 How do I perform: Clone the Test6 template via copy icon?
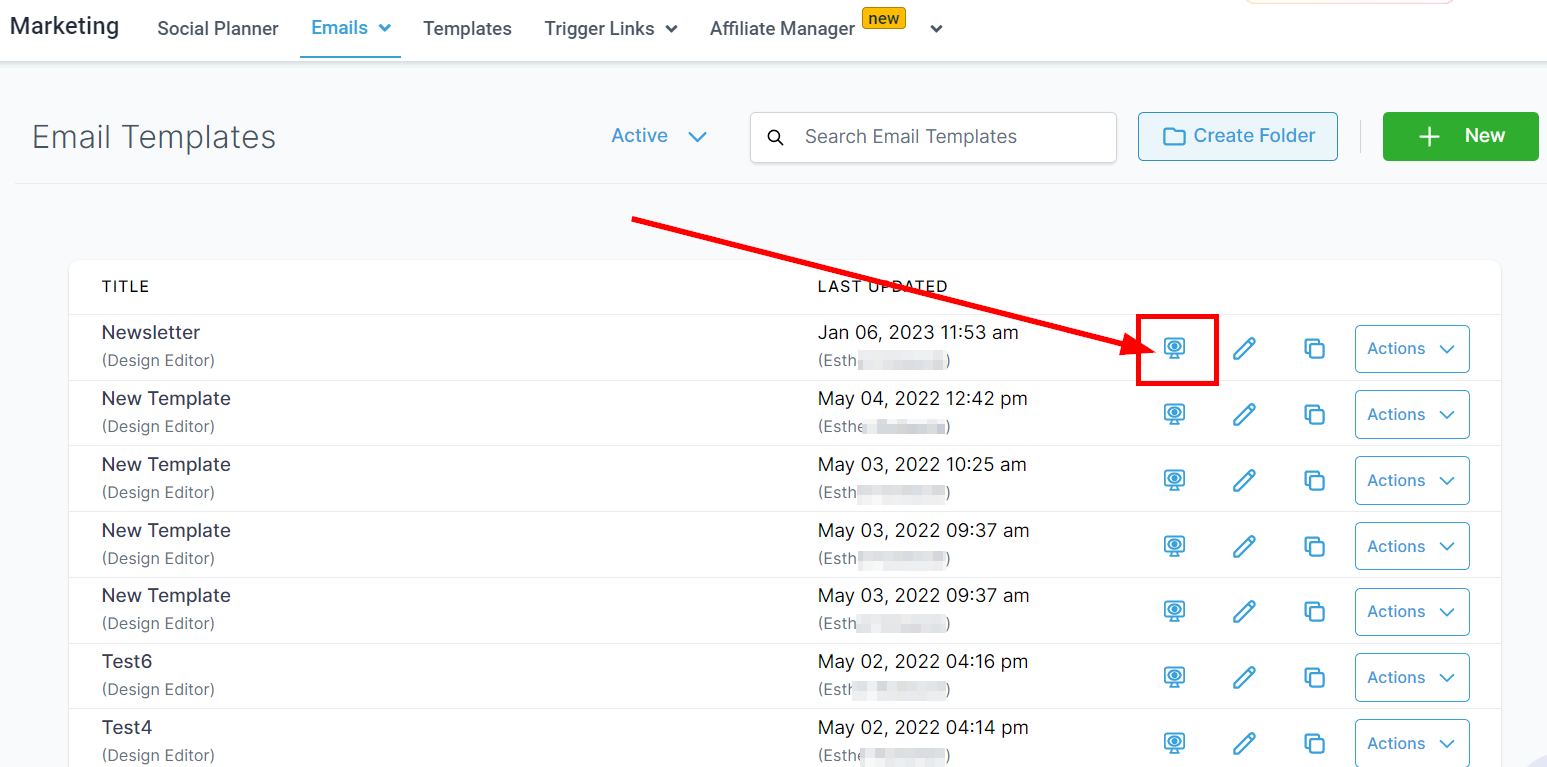1314,677
